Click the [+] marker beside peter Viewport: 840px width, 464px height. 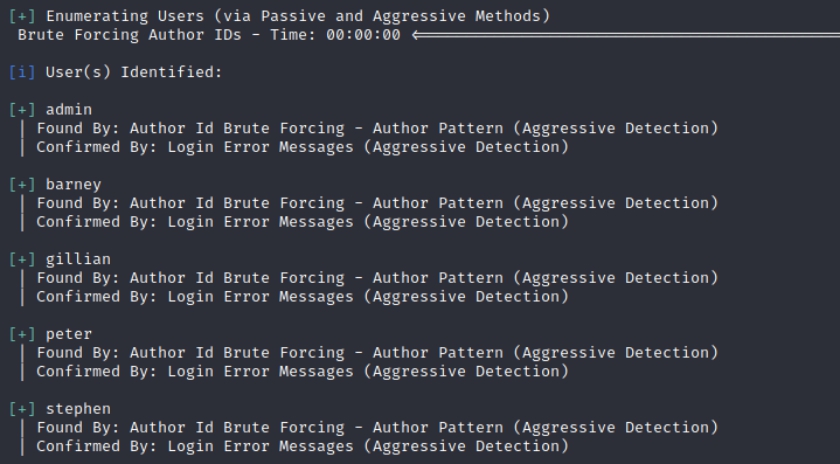point(22,334)
